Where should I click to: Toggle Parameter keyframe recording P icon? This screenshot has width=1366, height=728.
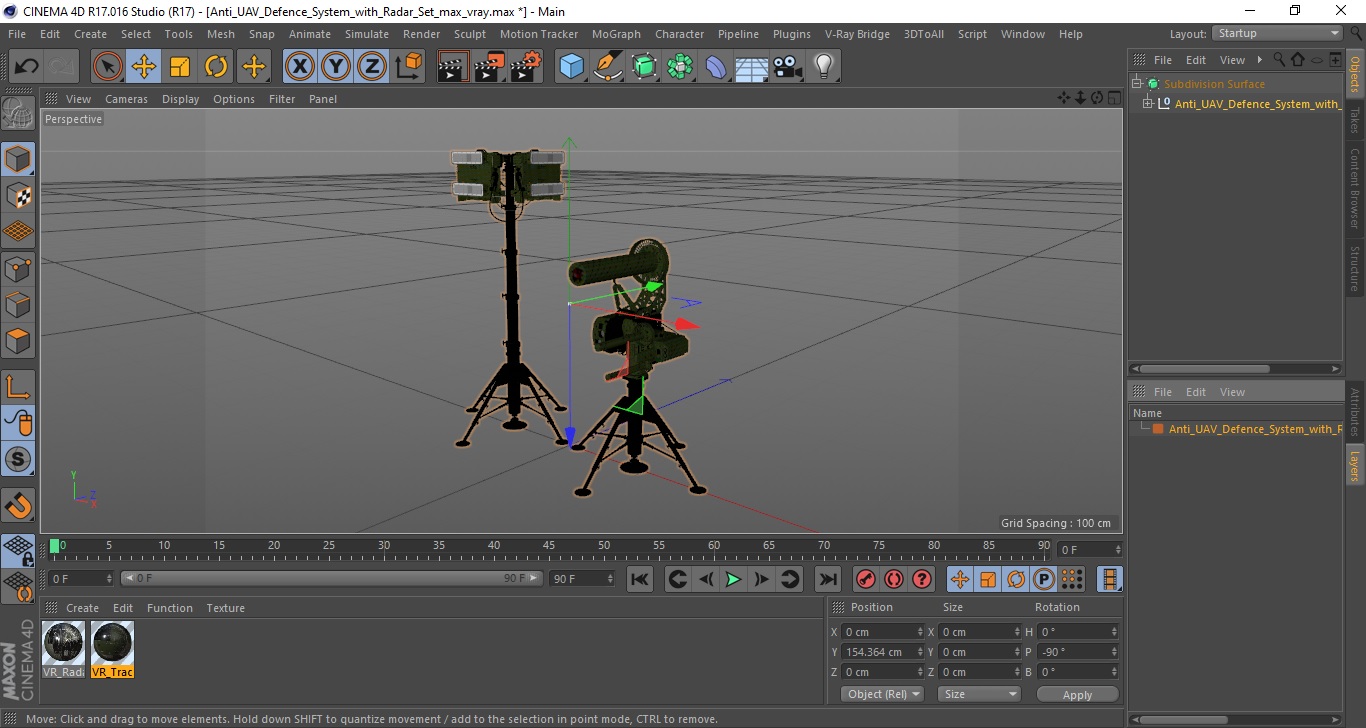(x=1043, y=579)
